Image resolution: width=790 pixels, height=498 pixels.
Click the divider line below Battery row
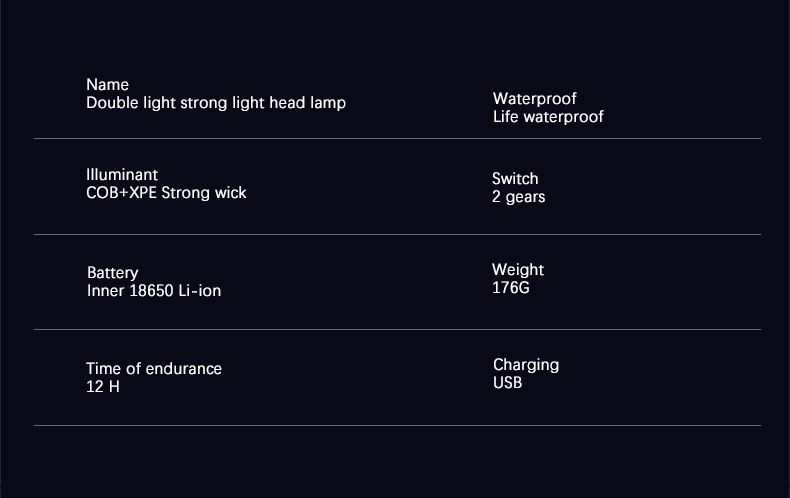397,330
